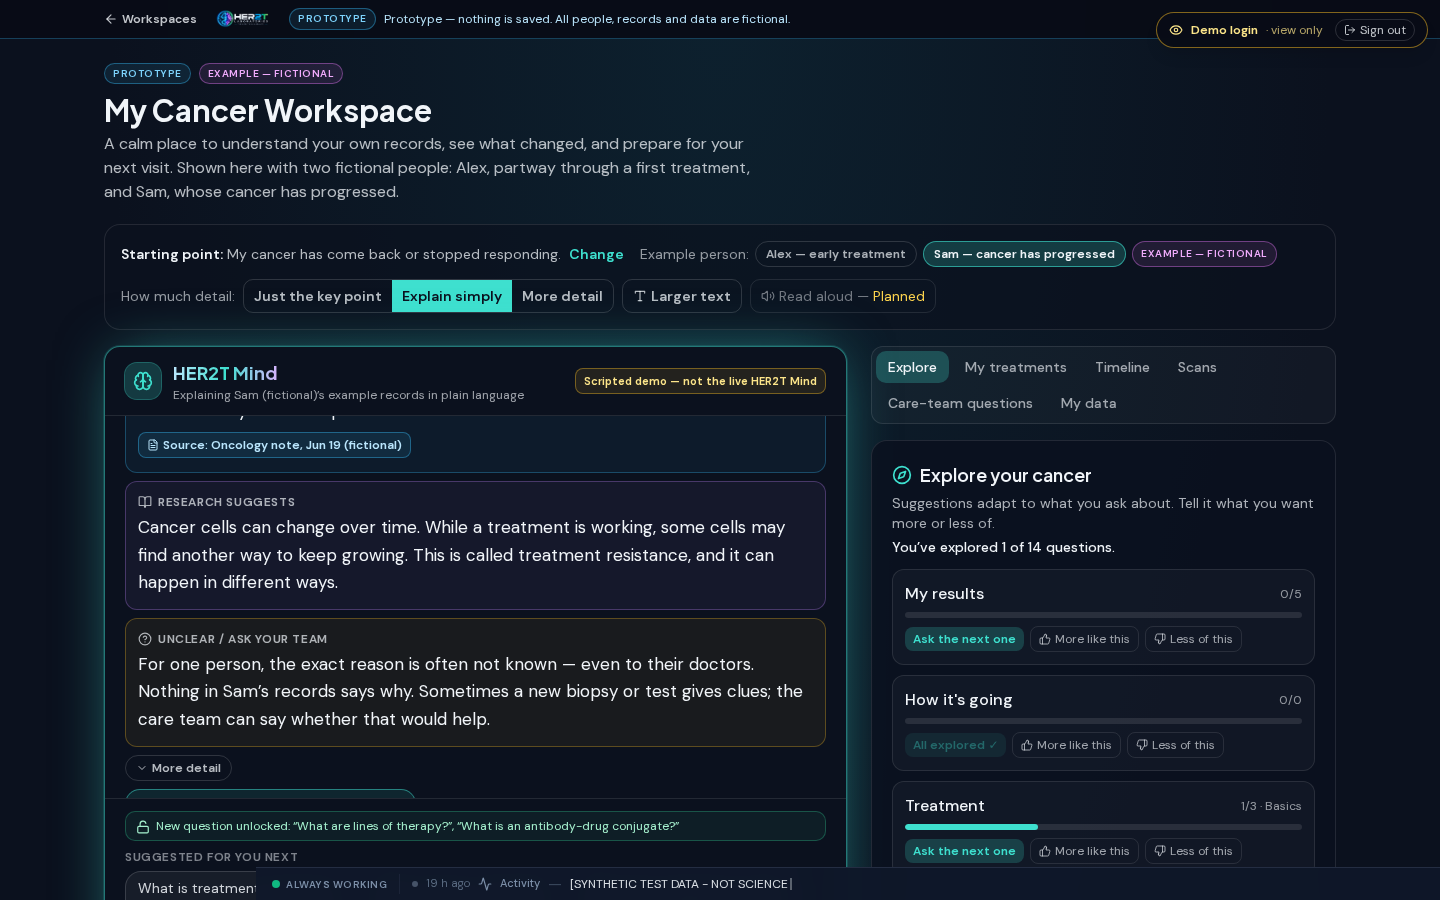Click the Scripted demo badge

click(x=700, y=381)
